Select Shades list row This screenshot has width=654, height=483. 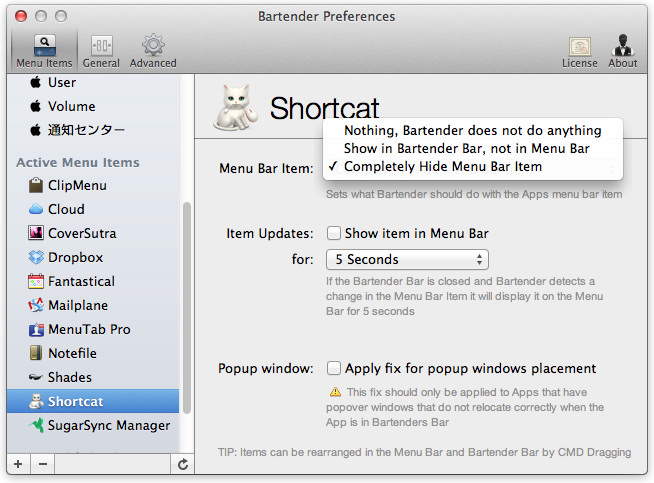93,377
